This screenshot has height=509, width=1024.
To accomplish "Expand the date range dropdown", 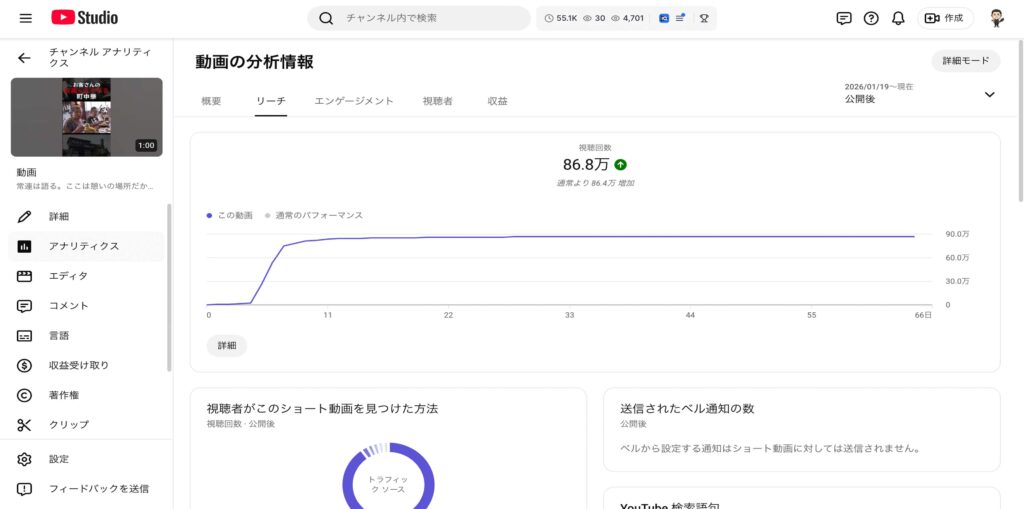I will (x=989, y=94).
